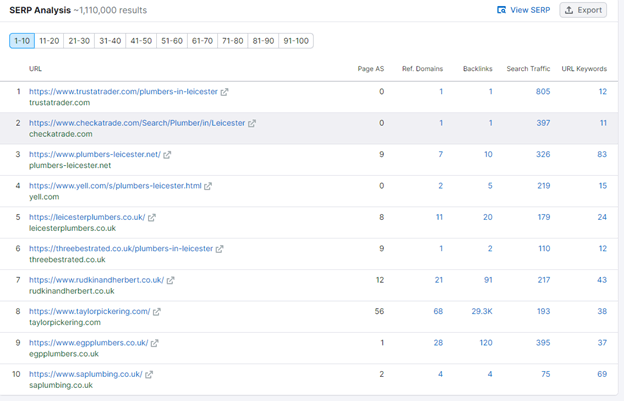Open the trustatrader.com plumbers-in-leicester URL

click(123, 91)
